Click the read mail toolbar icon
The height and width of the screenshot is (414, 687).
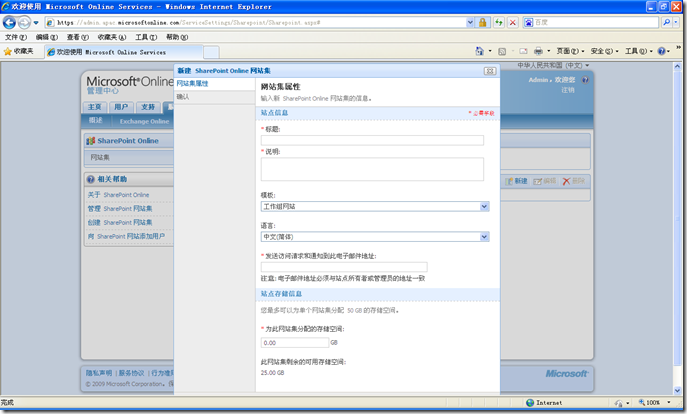coord(523,51)
